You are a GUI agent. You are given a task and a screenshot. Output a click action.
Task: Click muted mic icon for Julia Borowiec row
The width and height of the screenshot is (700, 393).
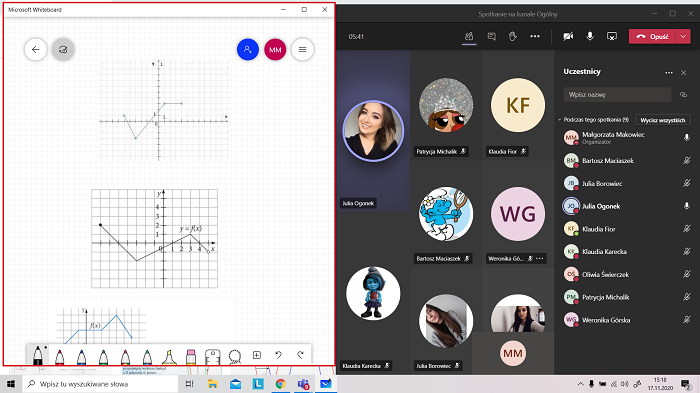click(x=687, y=183)
